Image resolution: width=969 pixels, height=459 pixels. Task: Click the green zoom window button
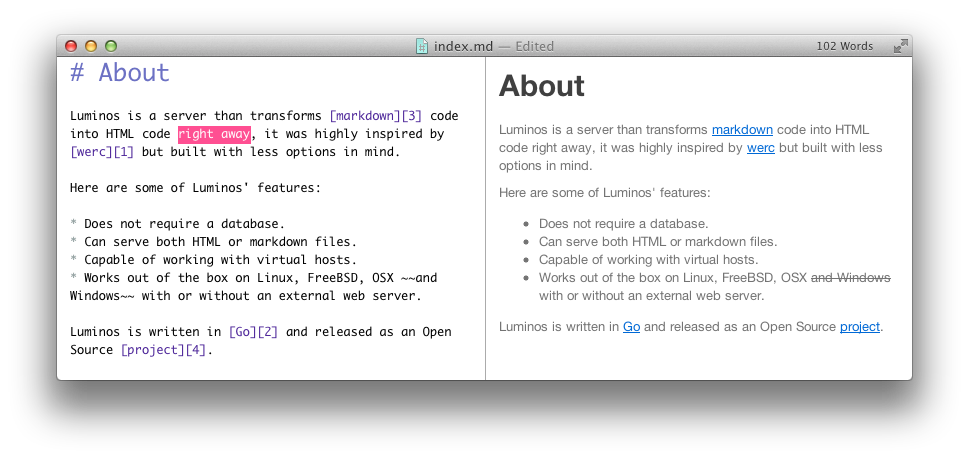tap(111, 46)
